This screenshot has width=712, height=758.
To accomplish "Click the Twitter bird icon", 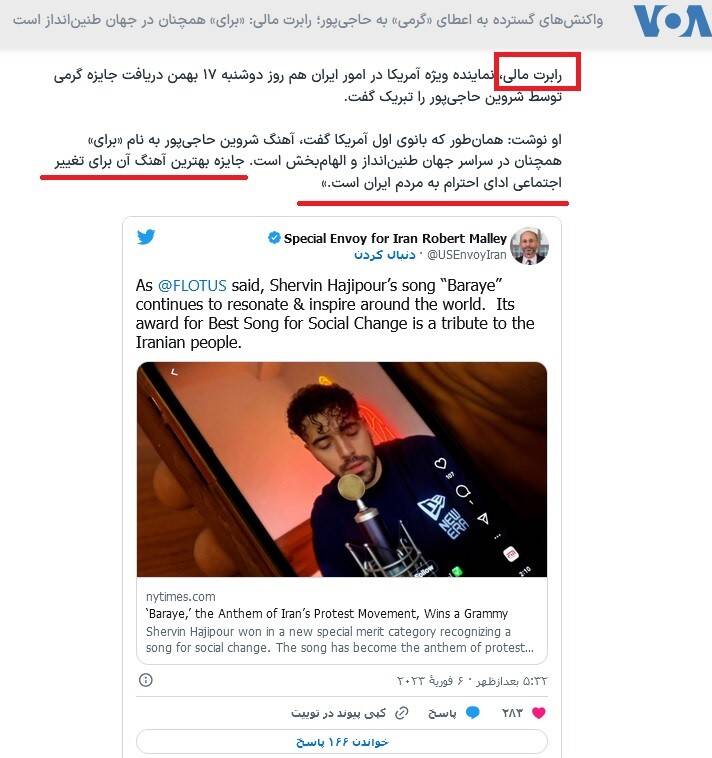I will 146,237.
